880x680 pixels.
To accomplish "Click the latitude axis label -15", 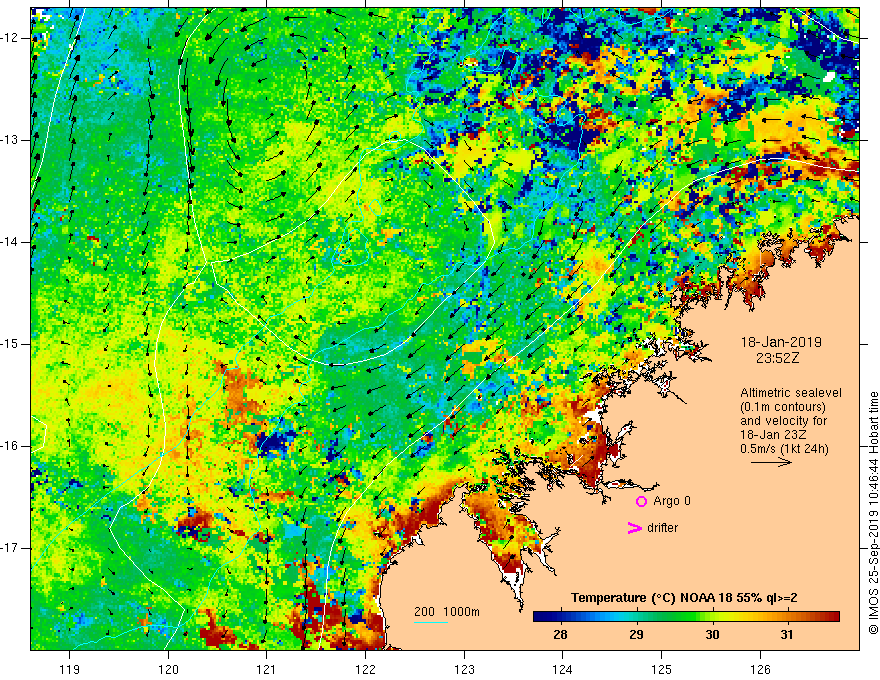I will click(x=10, y=344).
